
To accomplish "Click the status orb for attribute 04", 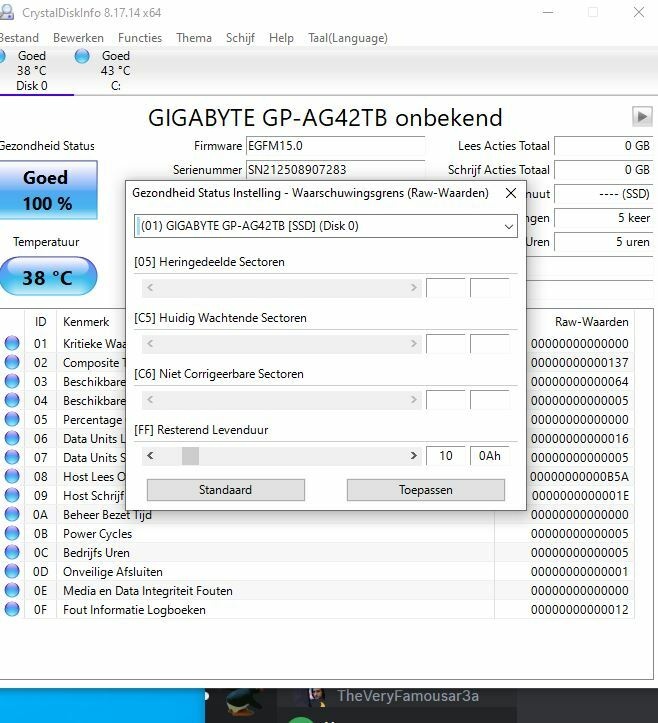I will [12, 400].
